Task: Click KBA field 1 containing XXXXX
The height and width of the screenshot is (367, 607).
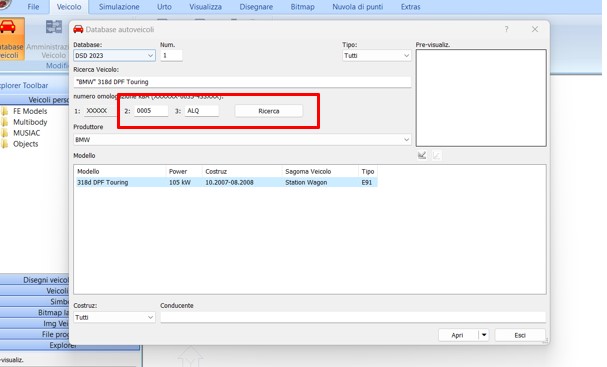Action: (100, 111)
